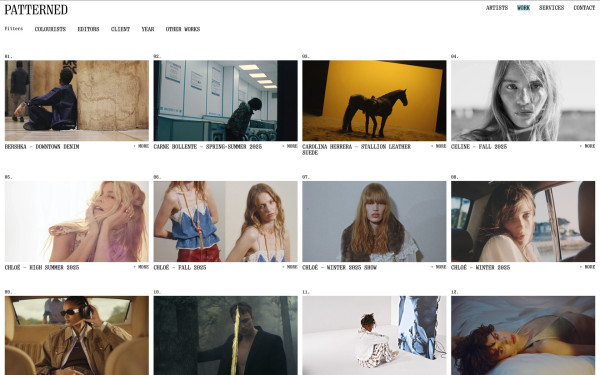Viewport: 600px width, 375px height.
Task: Open the Carolina Herrera horse thumbnail
Action: coord(374,101)
